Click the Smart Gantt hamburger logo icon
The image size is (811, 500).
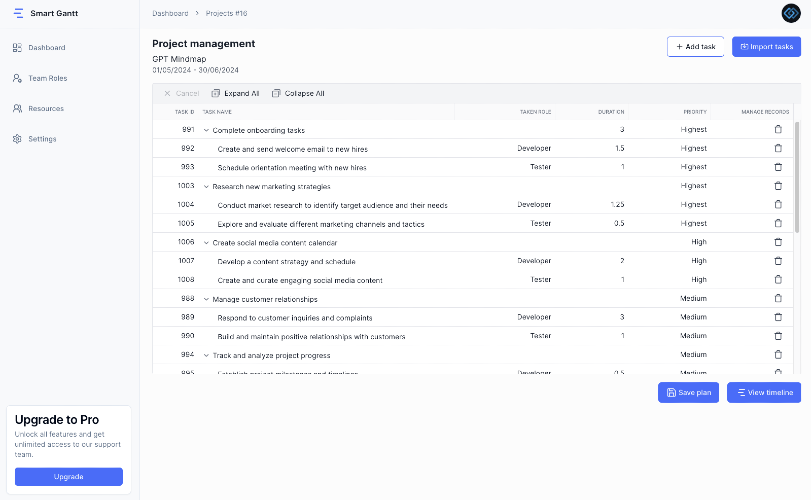point(18,13)
